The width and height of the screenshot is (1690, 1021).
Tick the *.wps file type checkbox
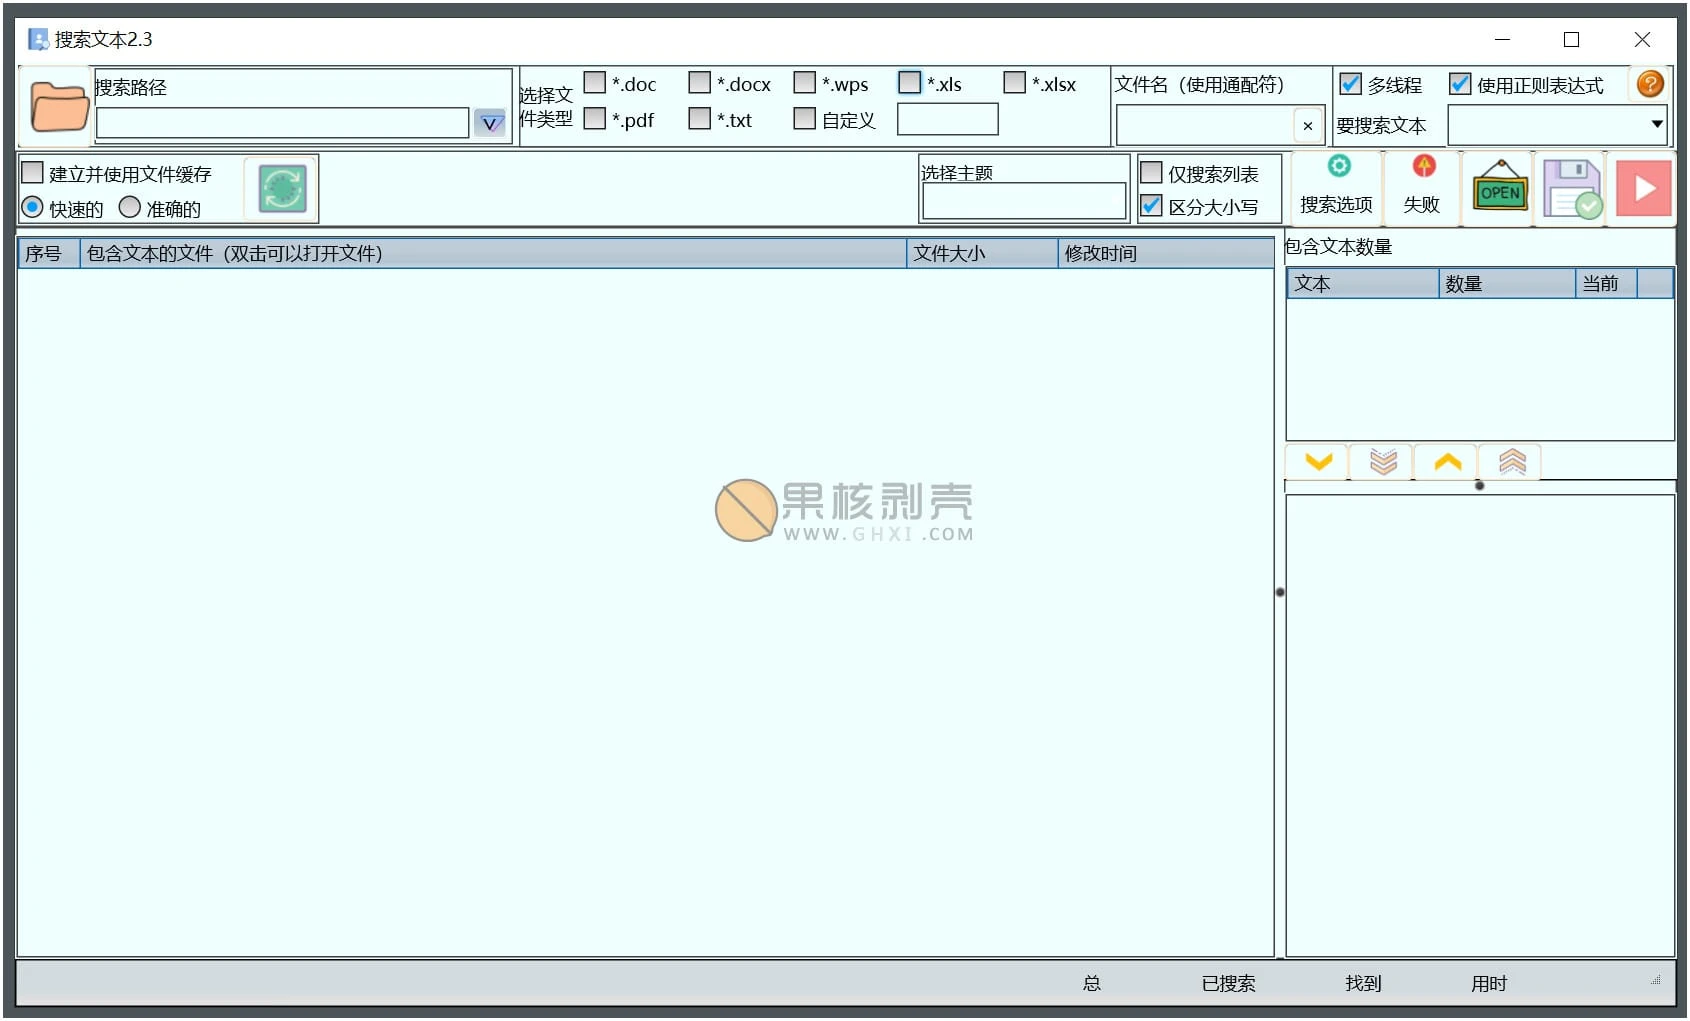pyautogui.click(x=805, y=82)
